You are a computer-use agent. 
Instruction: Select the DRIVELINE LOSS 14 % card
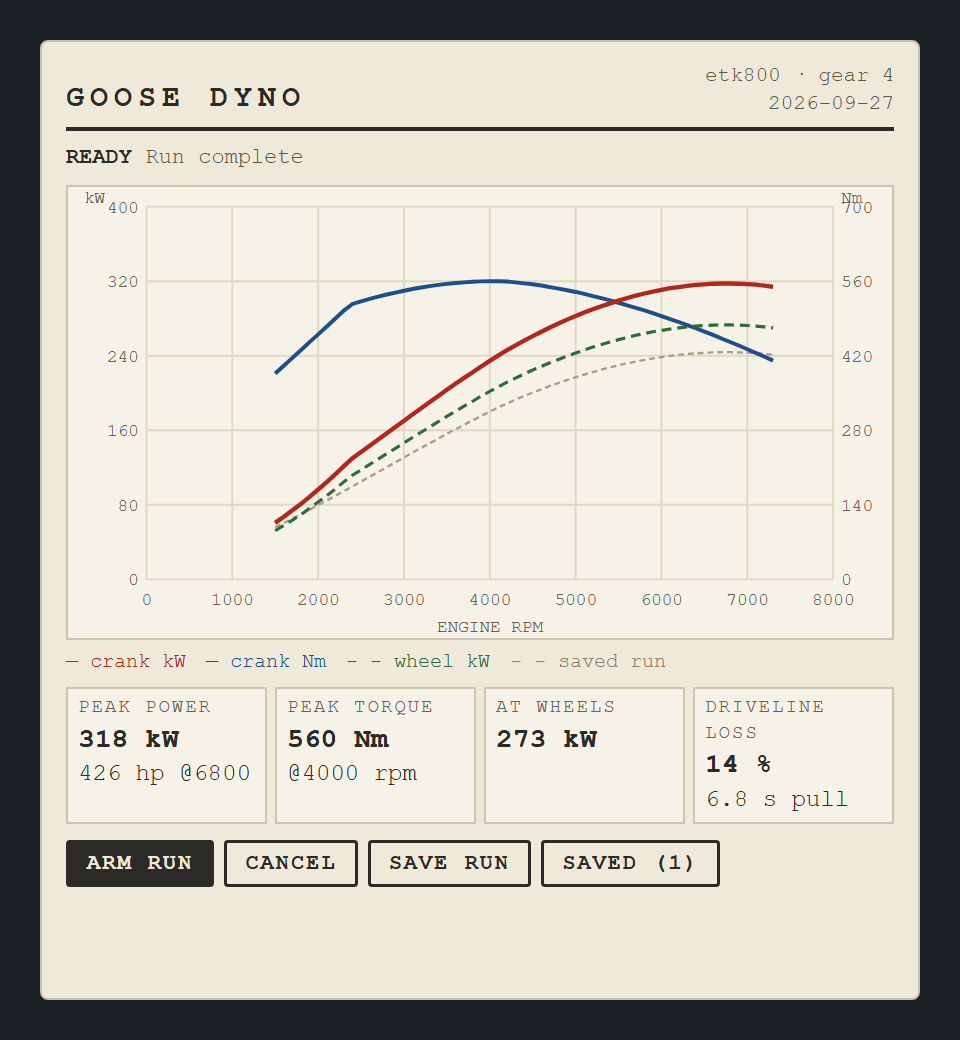[x=793, y=755]
